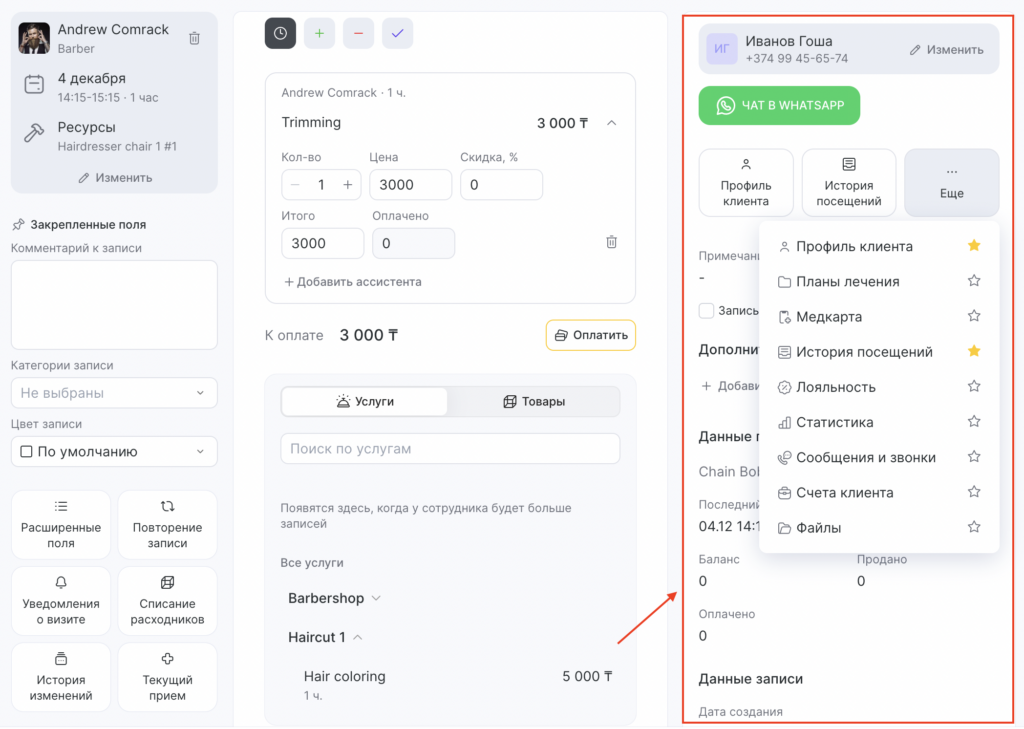Switch to the Товары tab
The height and width of the screenshot is (729, 1024).
click(x=533, y=401)
